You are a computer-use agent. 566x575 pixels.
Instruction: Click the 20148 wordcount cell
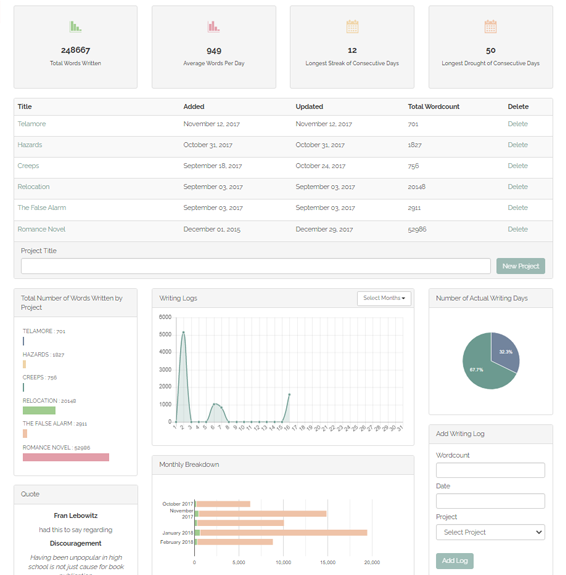pyautogui.click(x=416, y=187)
